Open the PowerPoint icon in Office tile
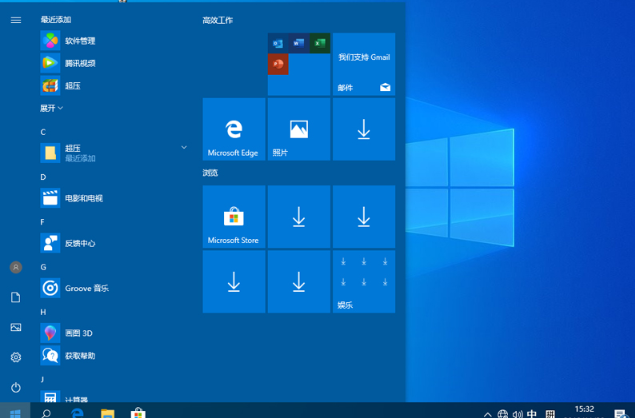This screenshot has width=635, height=418. [x=278, y=64]
